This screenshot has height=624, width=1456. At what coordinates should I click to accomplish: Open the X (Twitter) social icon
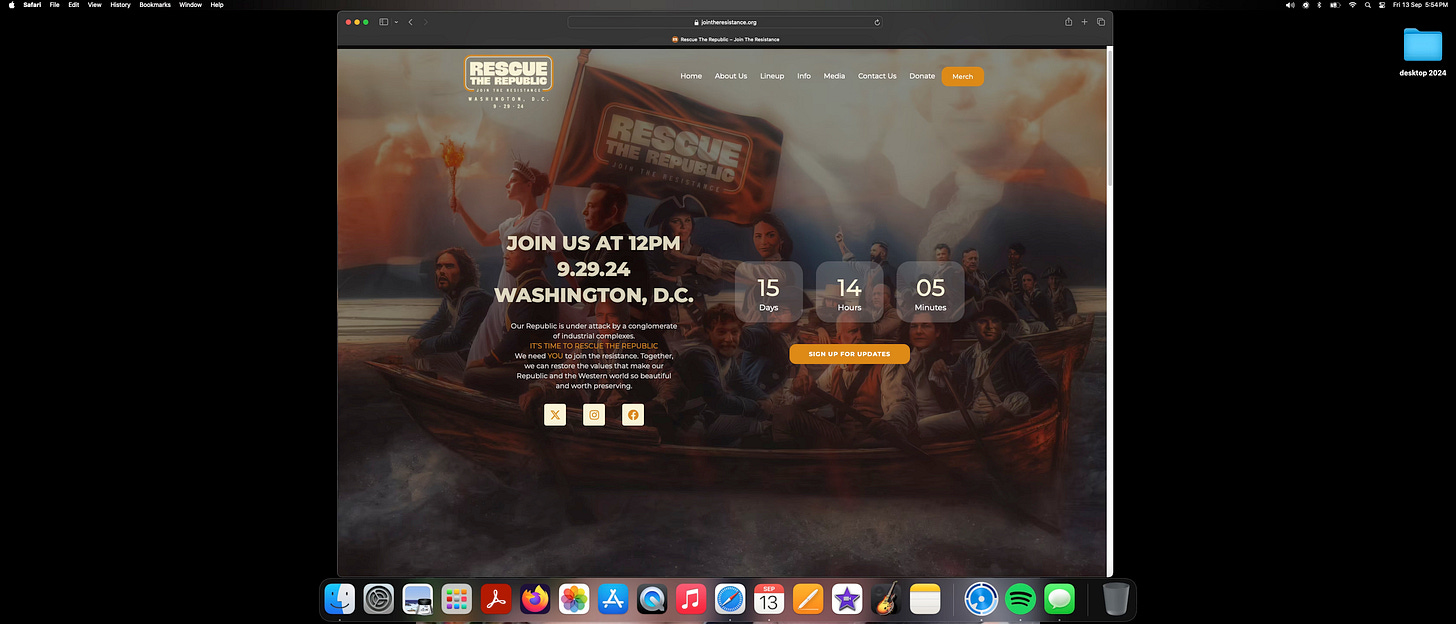[x=555, y=414]
